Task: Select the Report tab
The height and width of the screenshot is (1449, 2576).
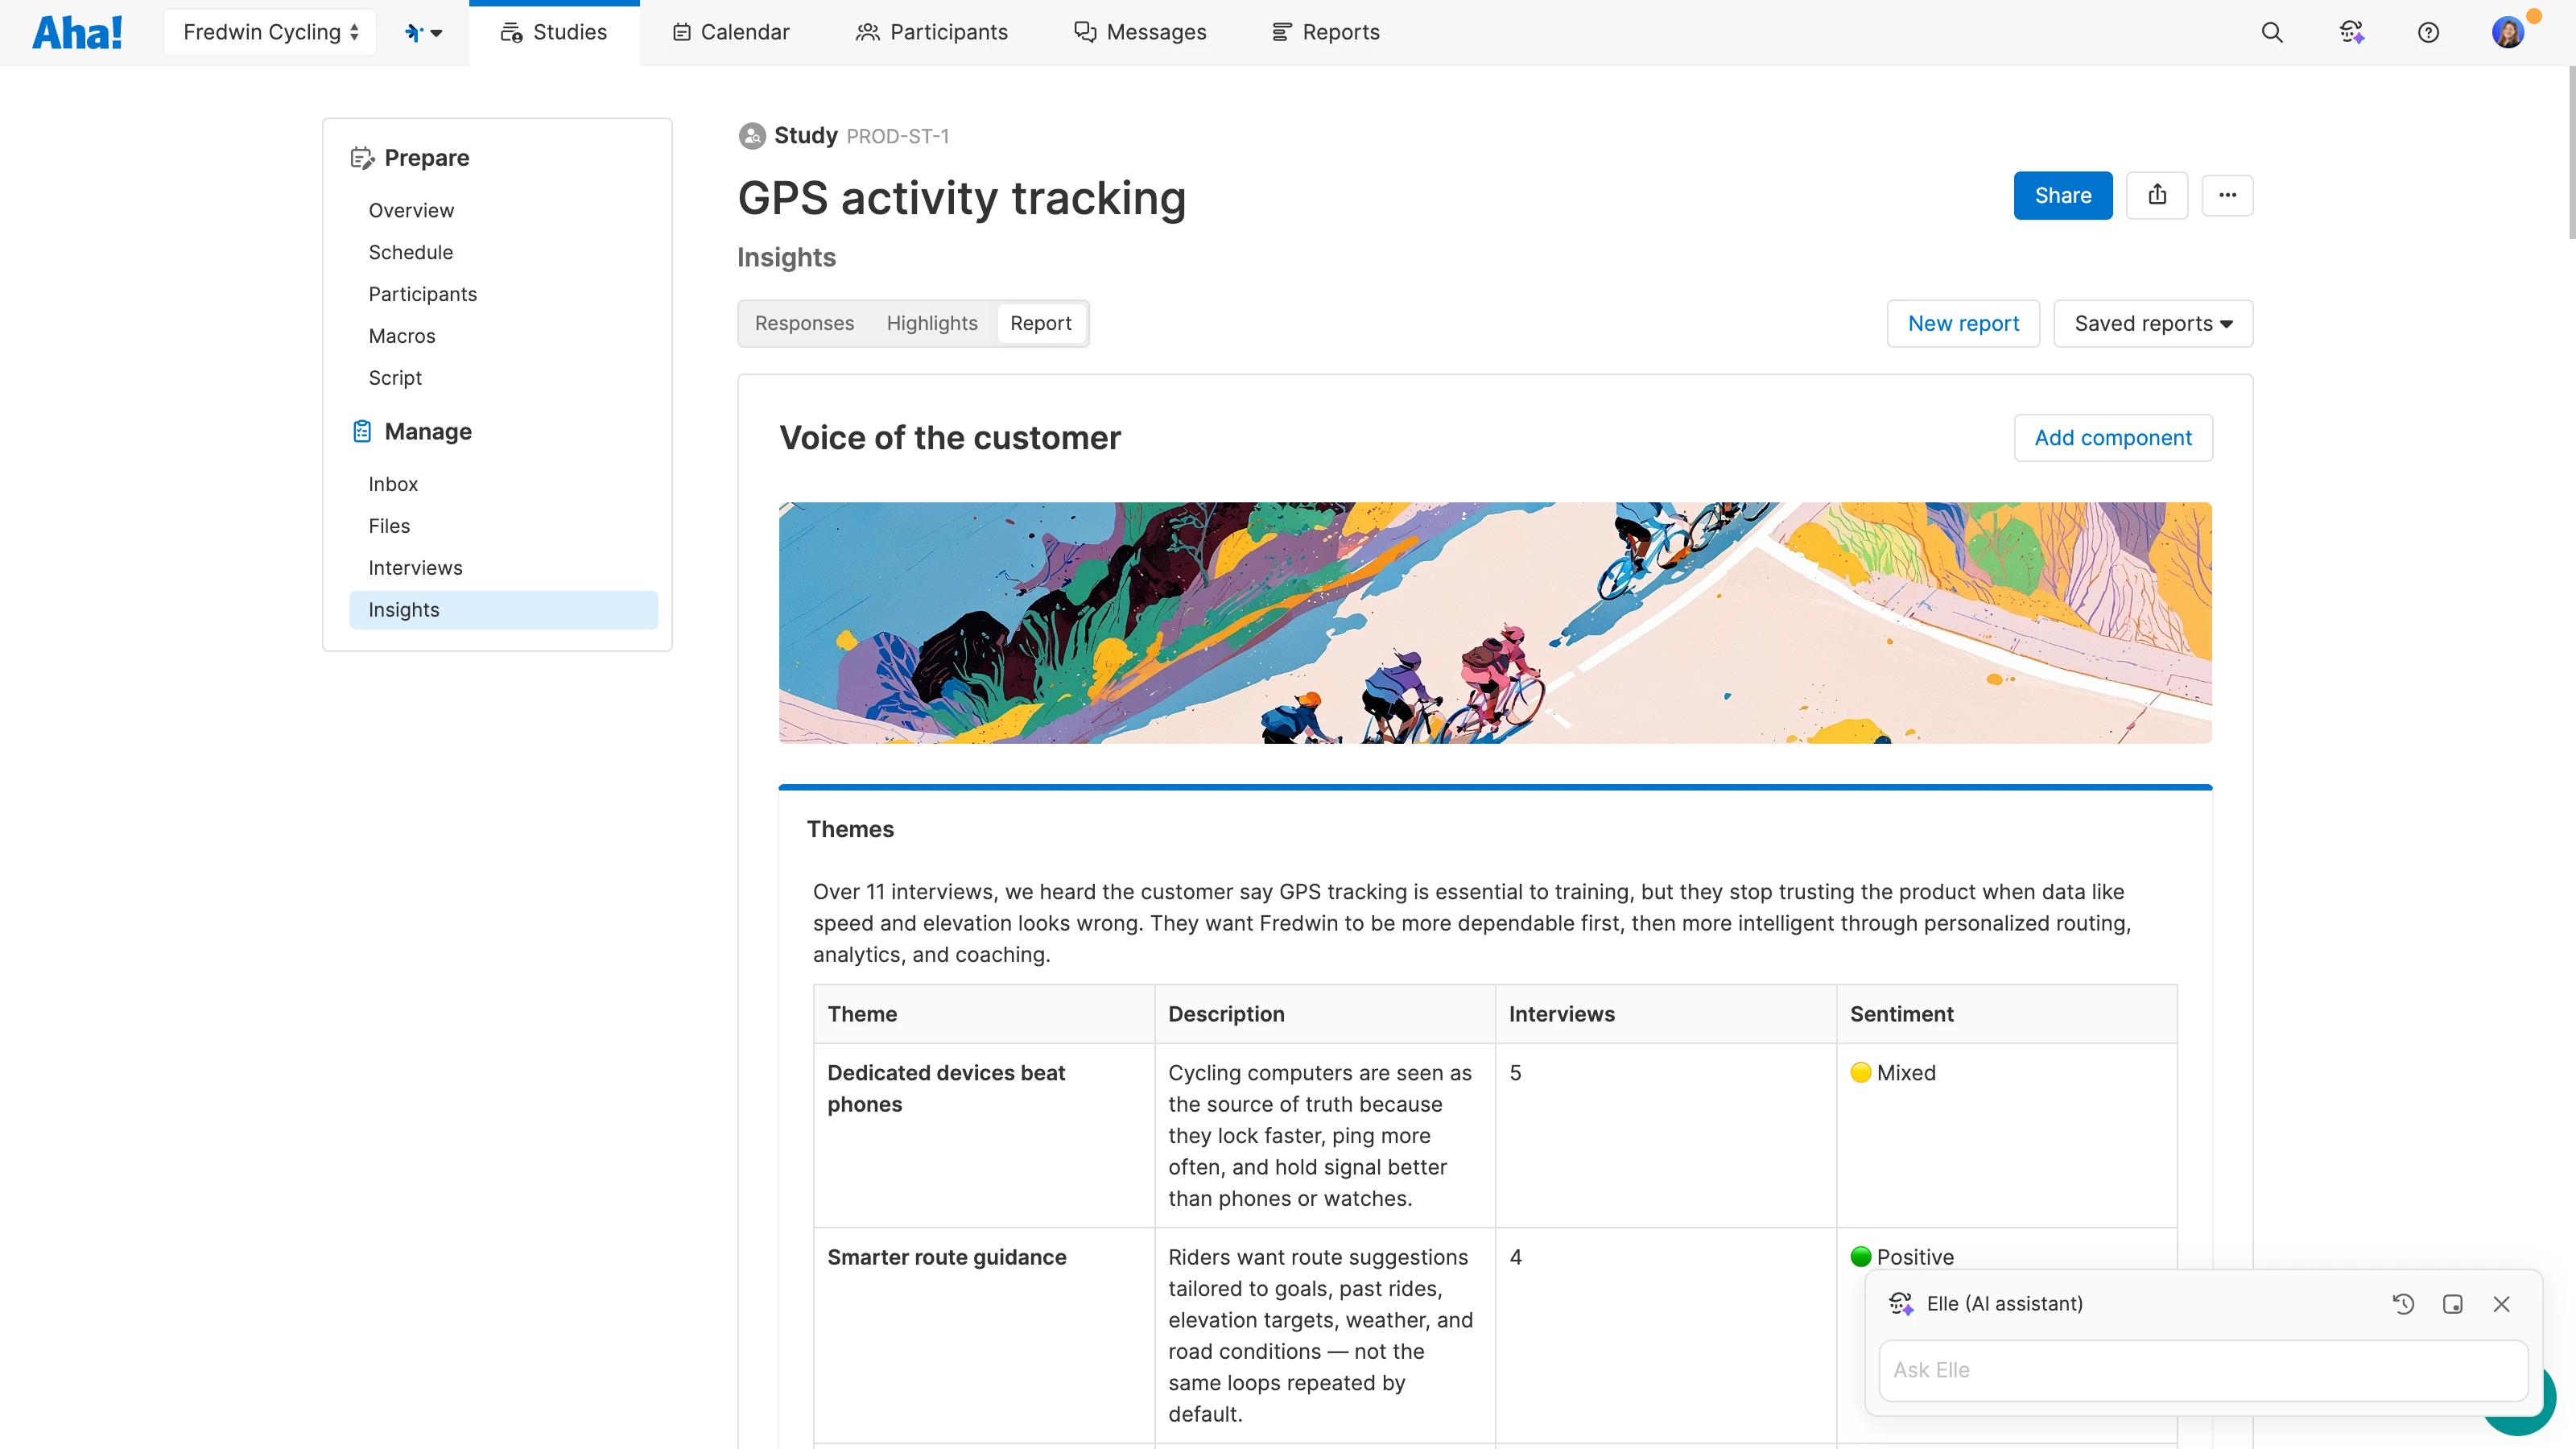Action: [x=1041, y=323]
